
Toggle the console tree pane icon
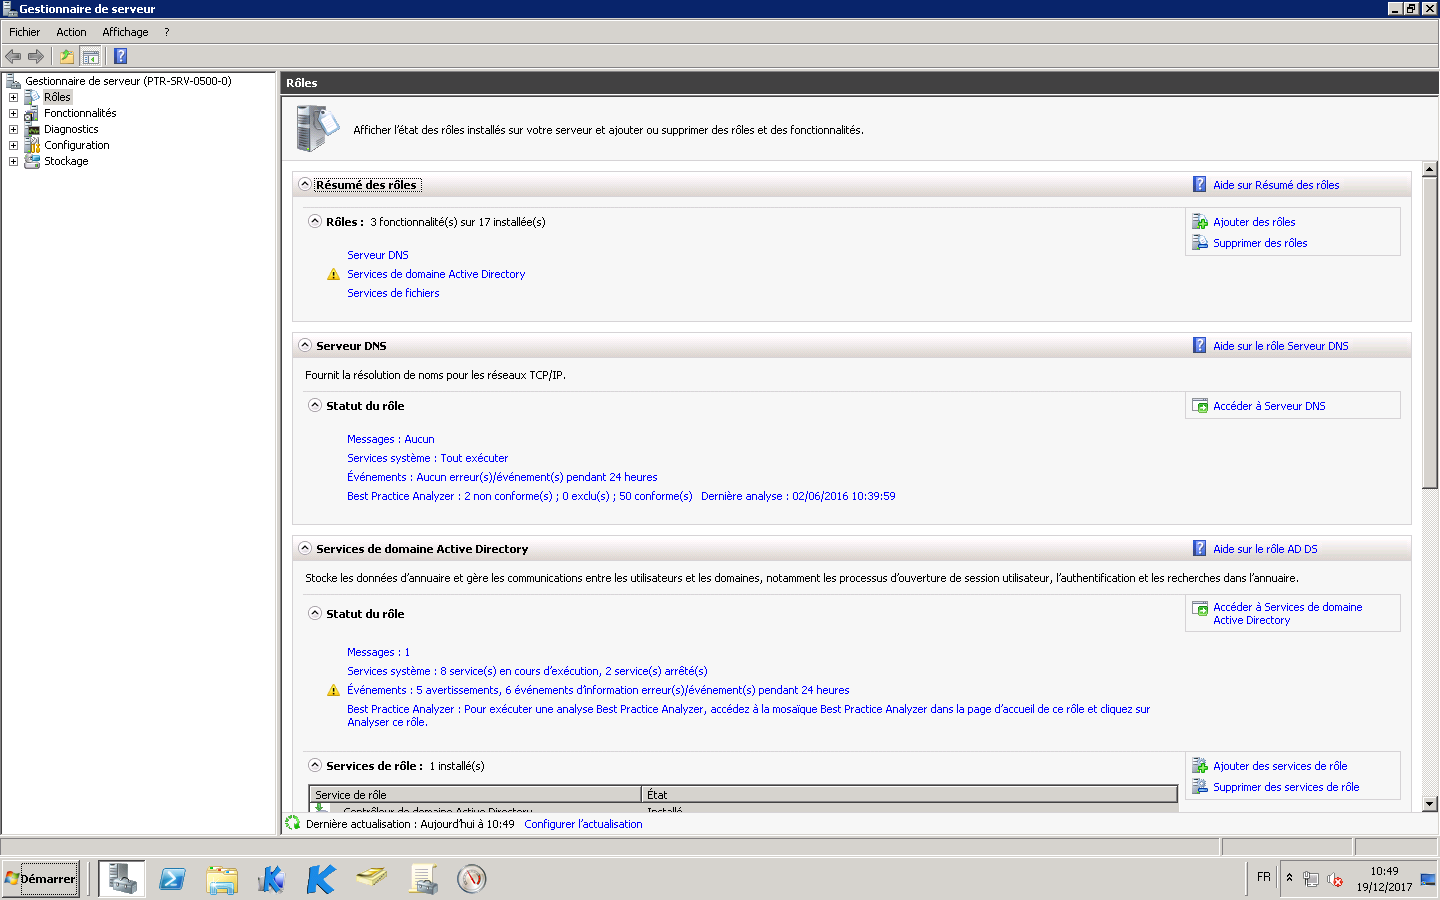coord(90,56)
